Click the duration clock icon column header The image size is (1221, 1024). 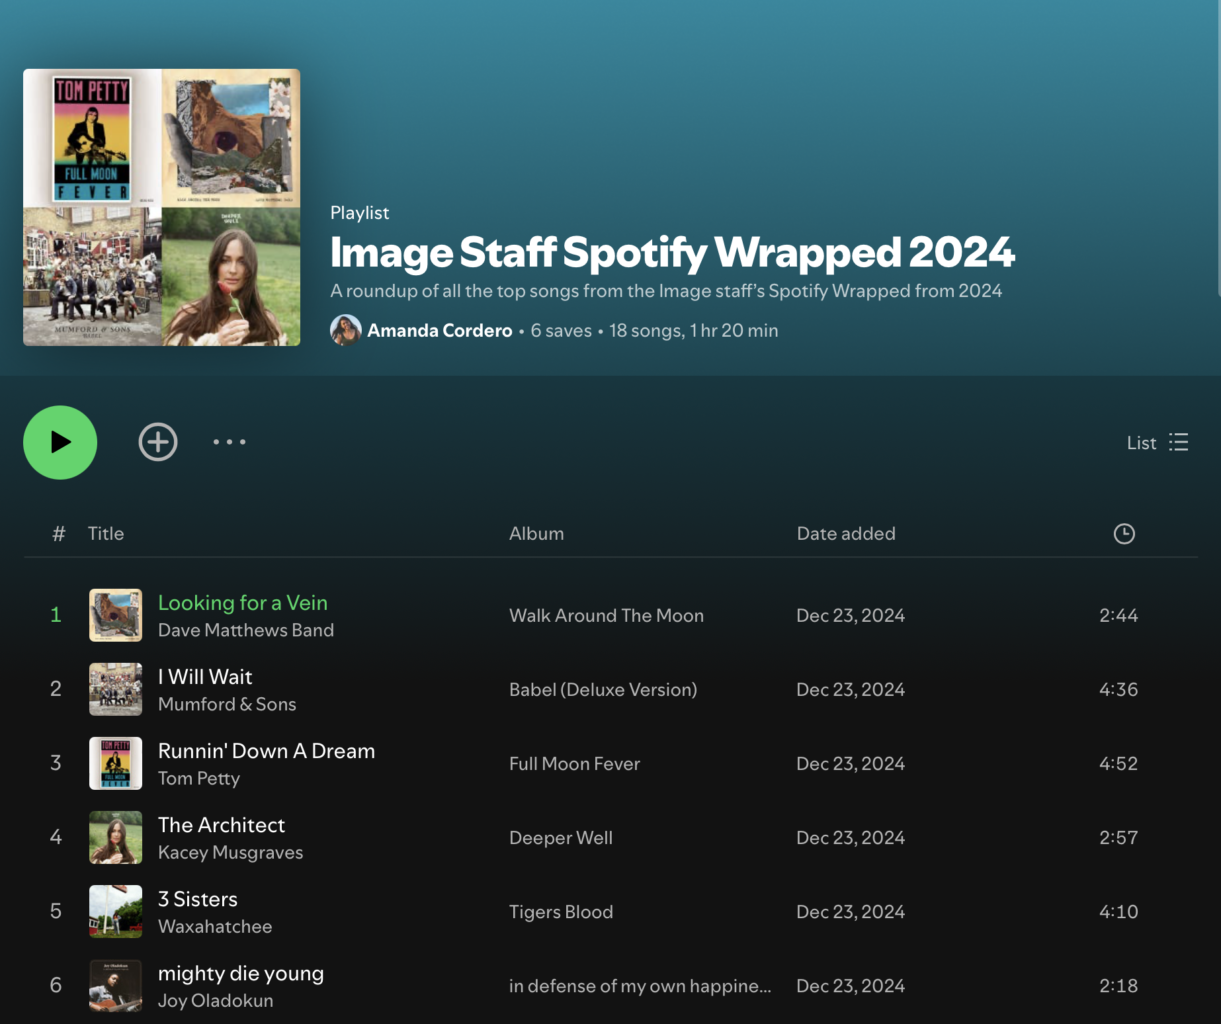coord(1124,533)
